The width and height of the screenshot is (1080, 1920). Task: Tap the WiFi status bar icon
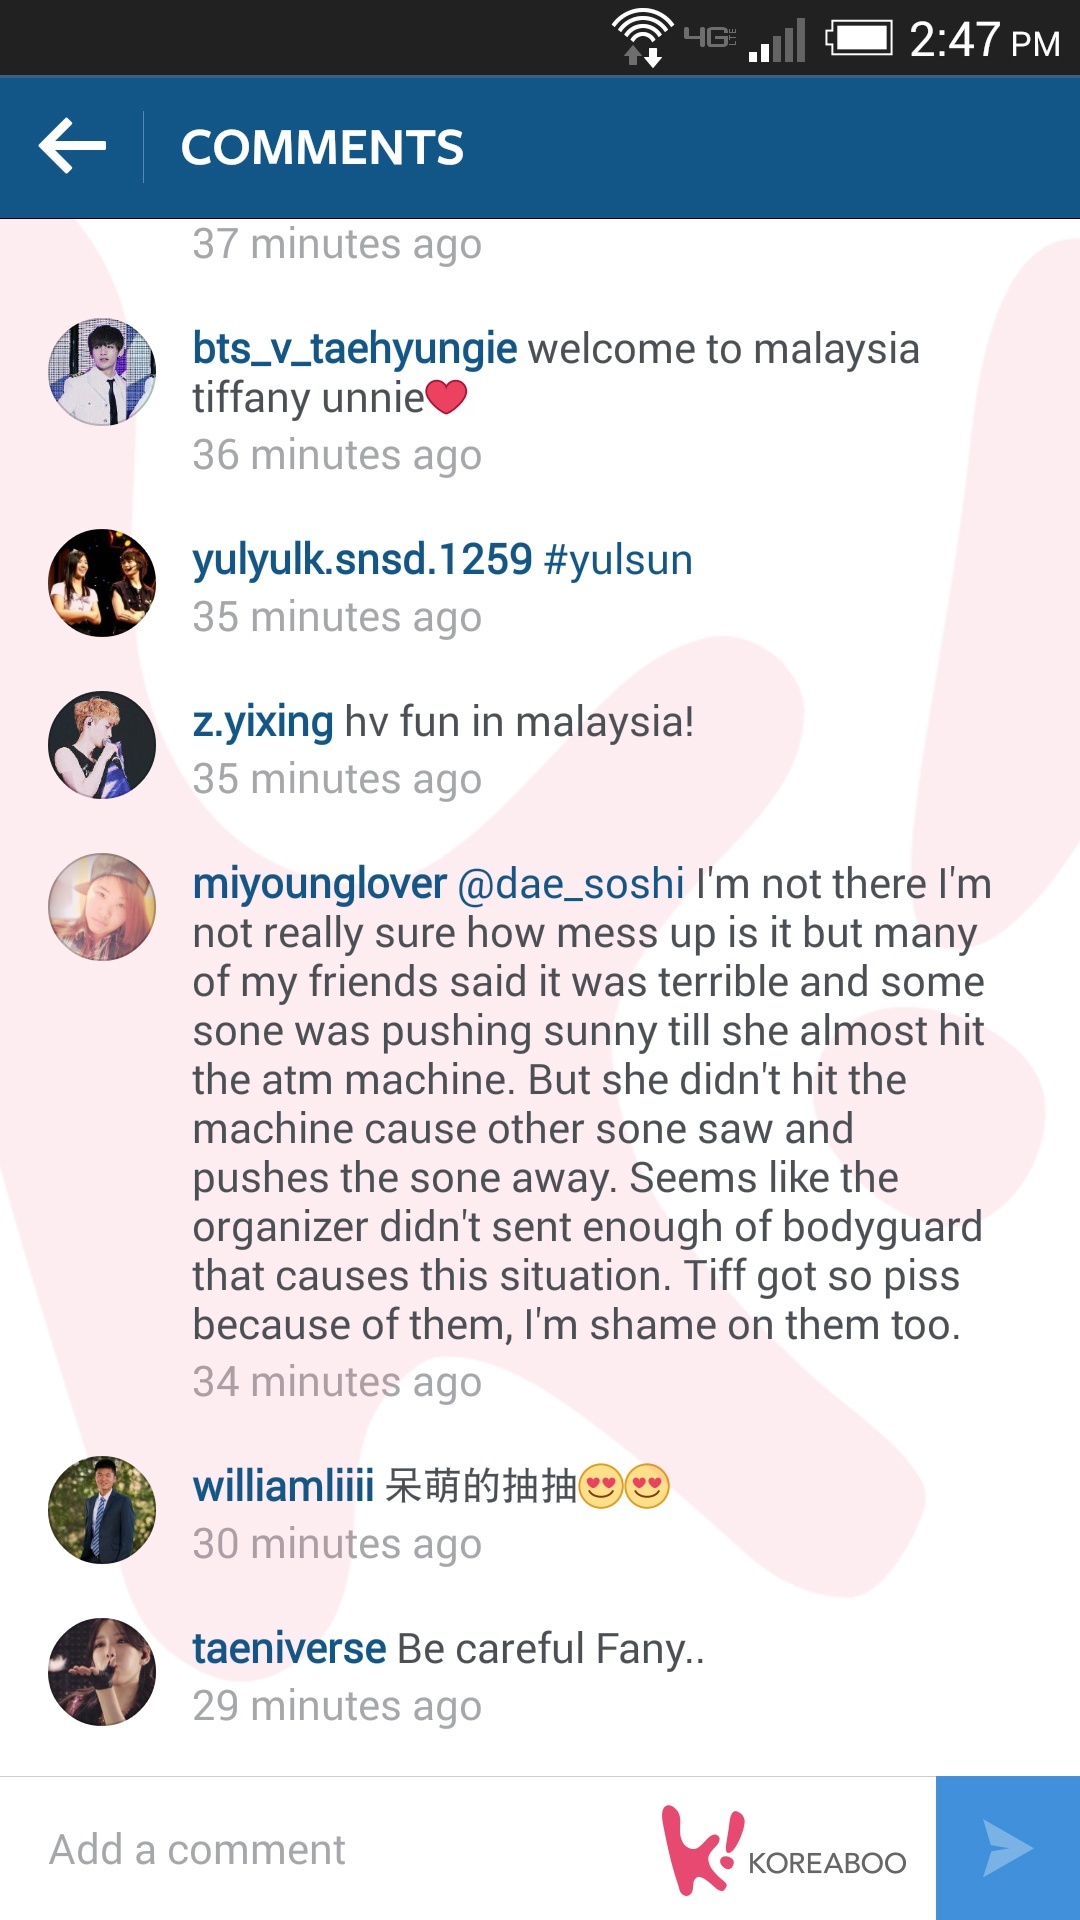[643, 37]
